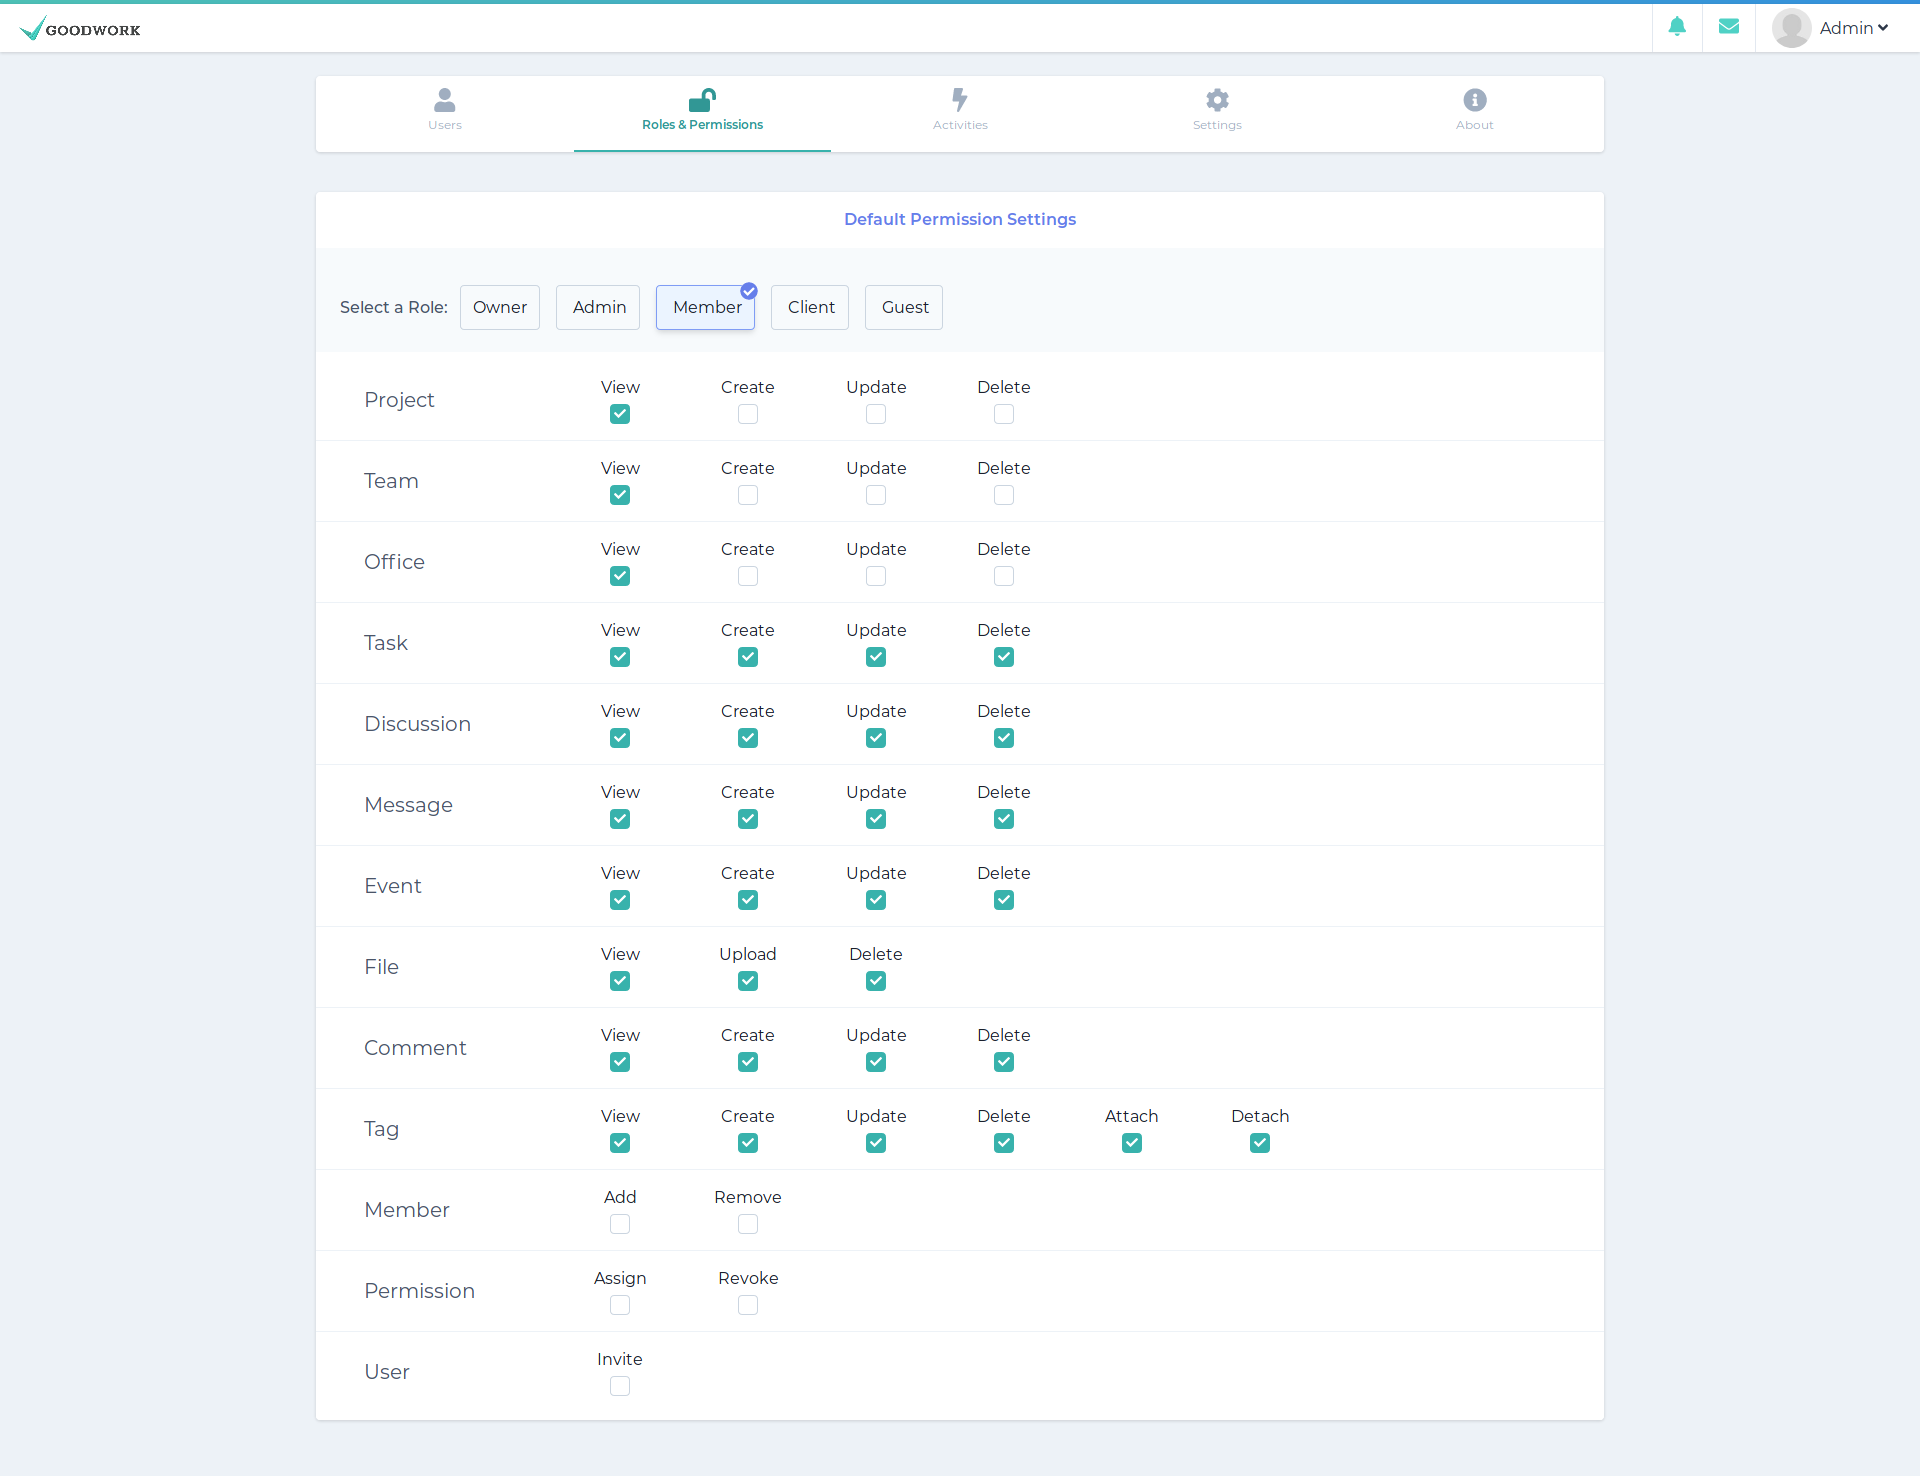Click the Settings gear icon
This screenshot has height=1476, width=1920.
pos(1217,100)
